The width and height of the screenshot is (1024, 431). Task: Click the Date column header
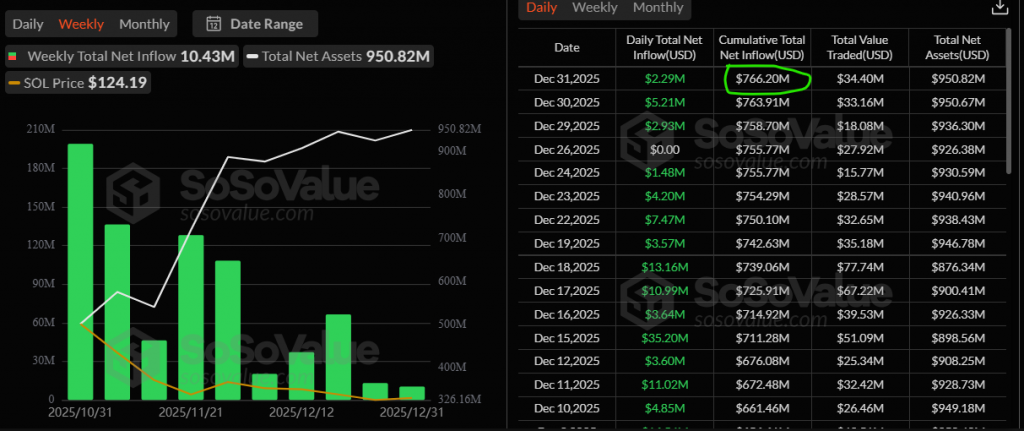pos(566,47)
